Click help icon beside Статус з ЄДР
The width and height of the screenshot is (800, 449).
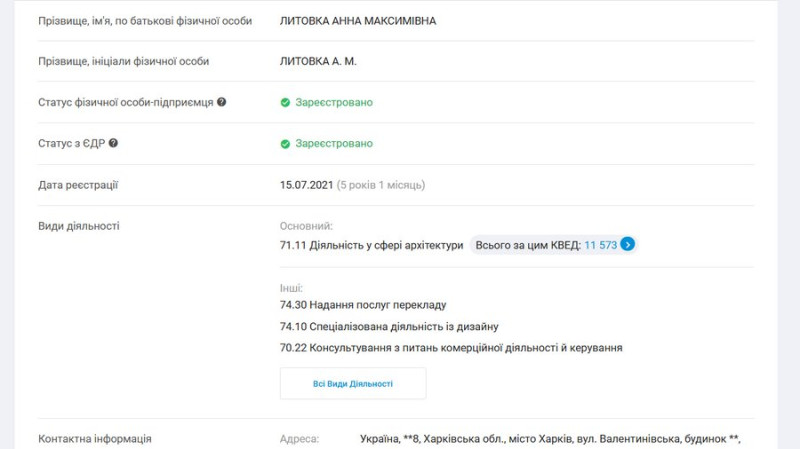tap(113, 143)
